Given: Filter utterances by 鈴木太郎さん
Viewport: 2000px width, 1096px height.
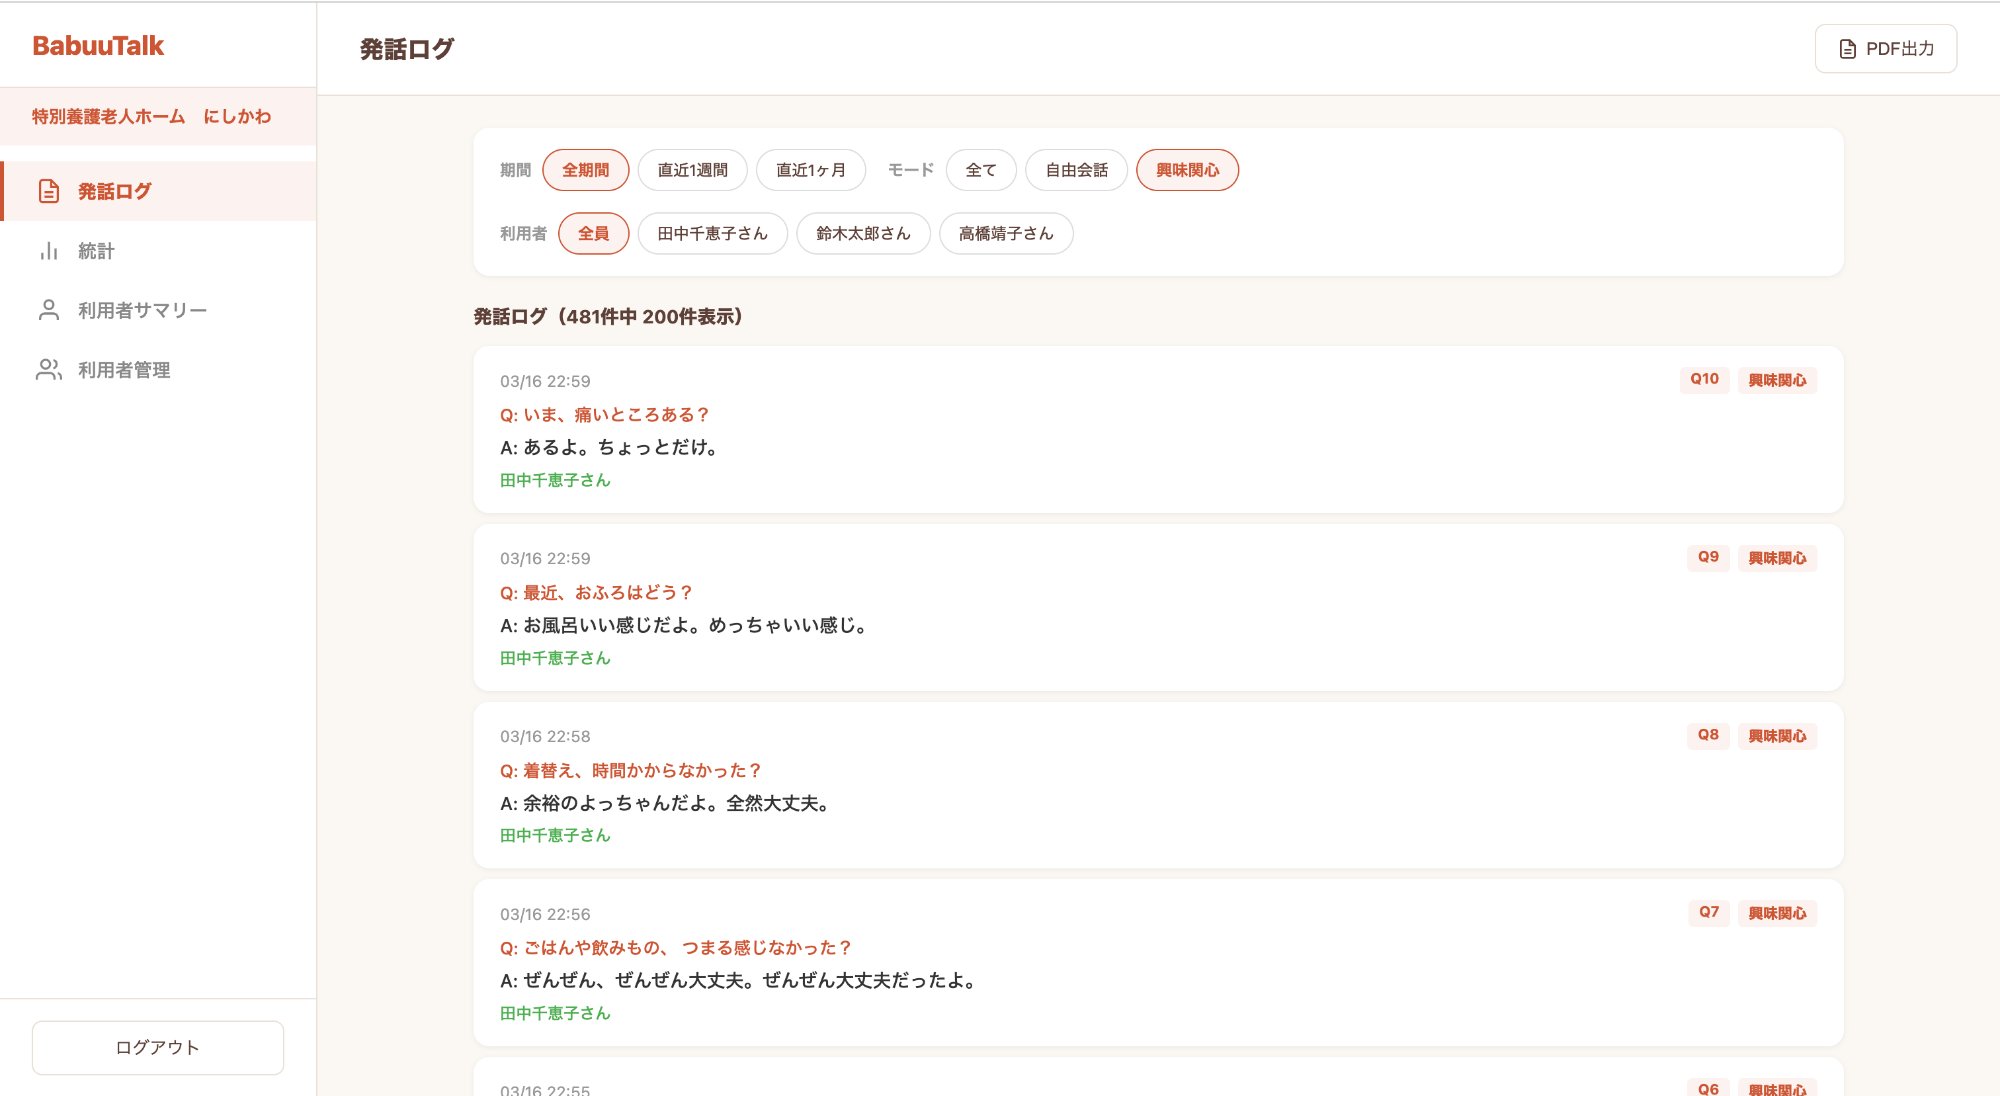Looking at the screenshot, I should (862, 233).
